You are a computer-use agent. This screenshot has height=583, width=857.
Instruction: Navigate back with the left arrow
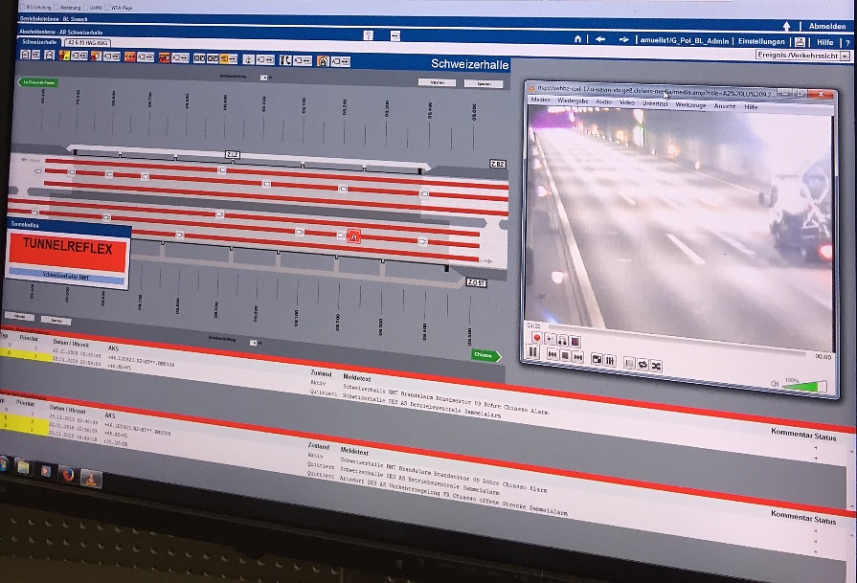(600, 39)
